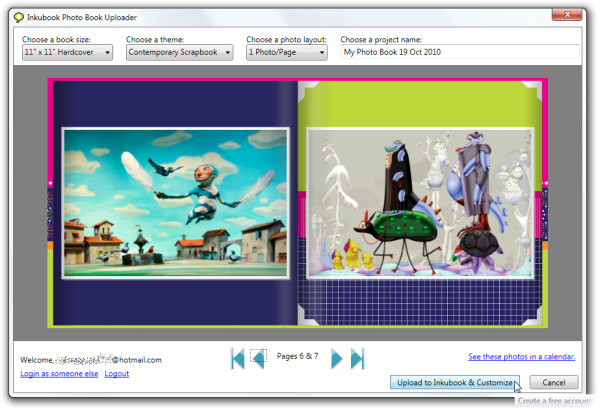Open the photo layout dropdown
The image size is (600, 410).
click(287, 52)
